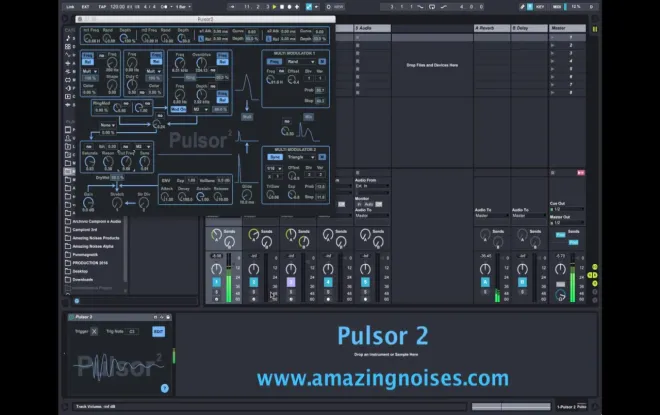Select Clips category icon in browser
The image size is (660, 415).
point(68,96)
